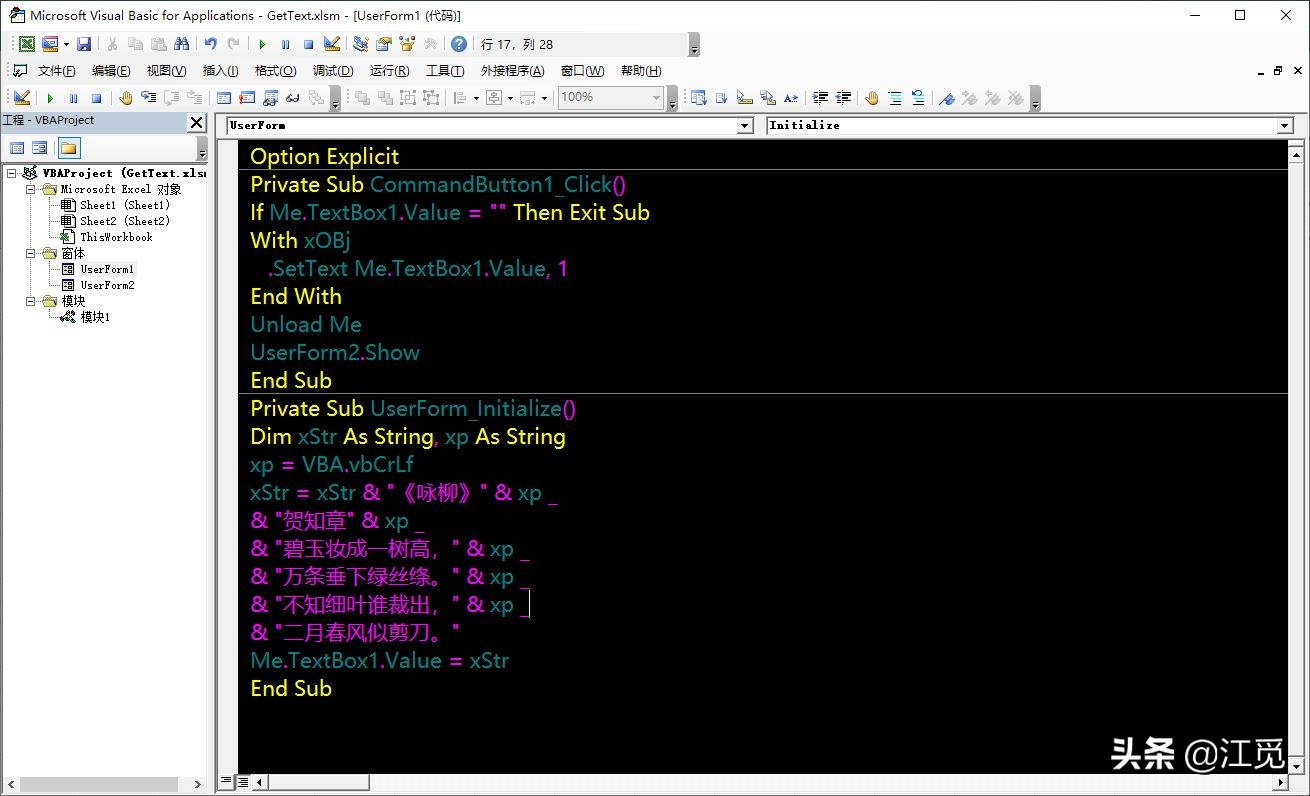
Task: Click the blue Help question mark icon
Action: 458,44
